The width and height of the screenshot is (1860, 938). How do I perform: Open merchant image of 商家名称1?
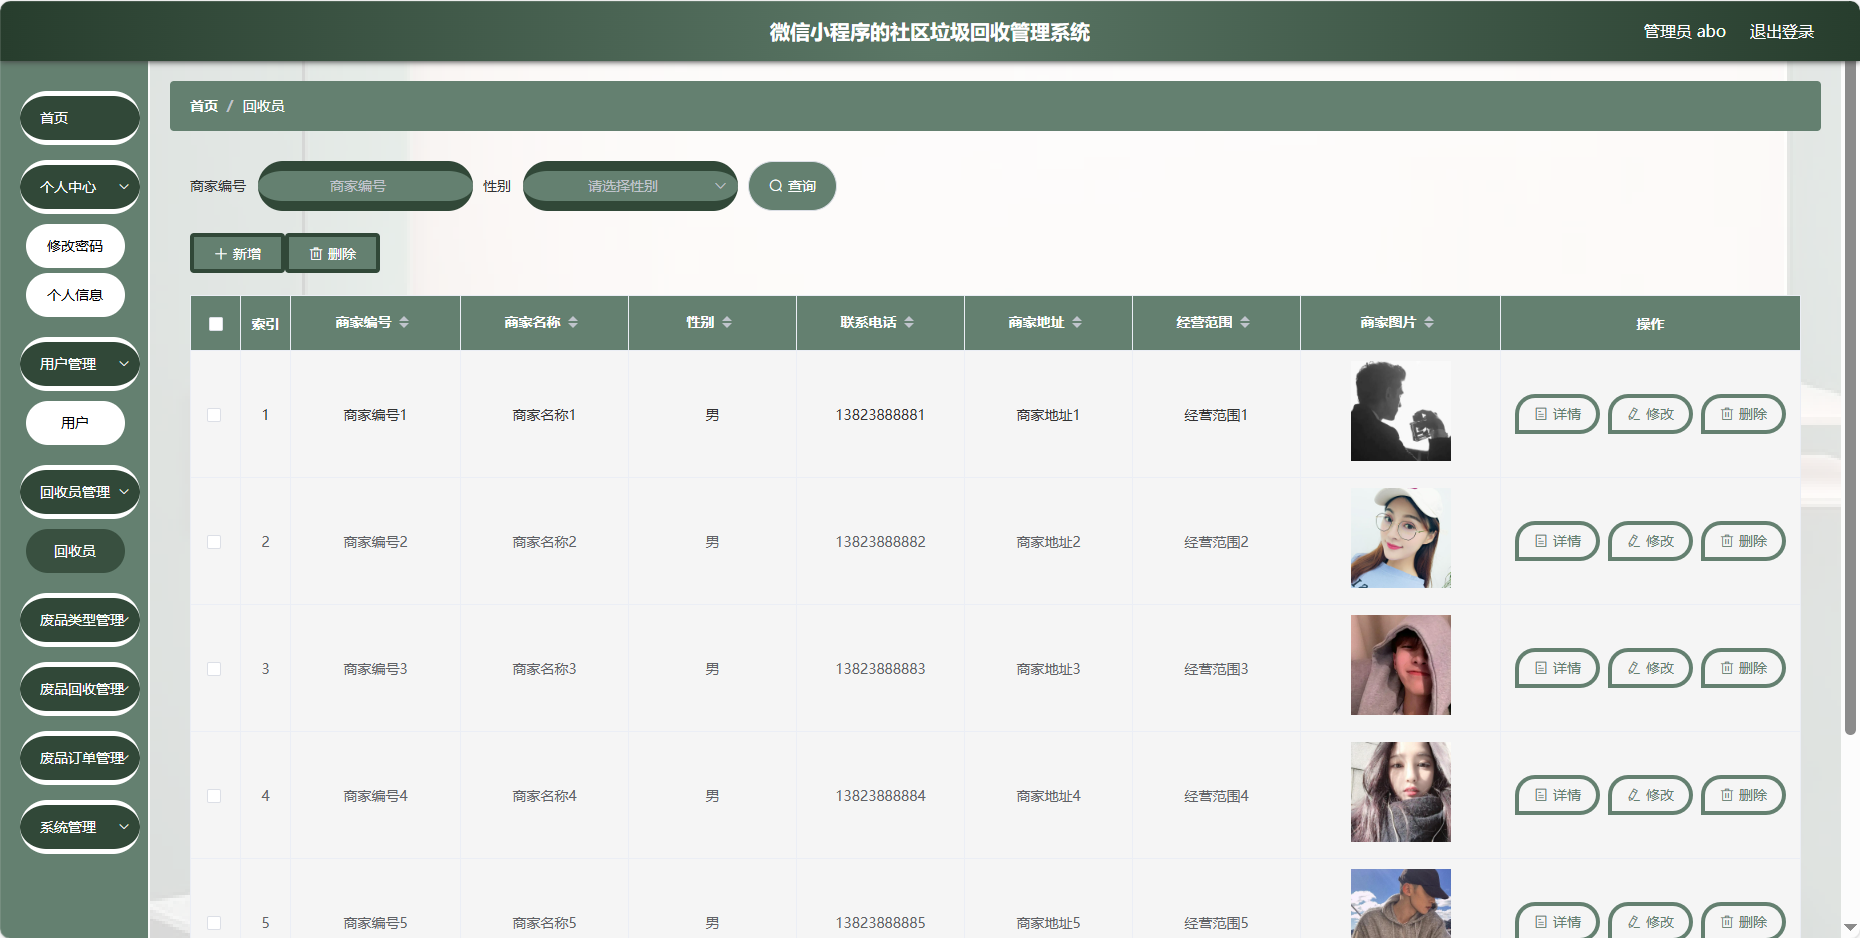pos(1400,411)
